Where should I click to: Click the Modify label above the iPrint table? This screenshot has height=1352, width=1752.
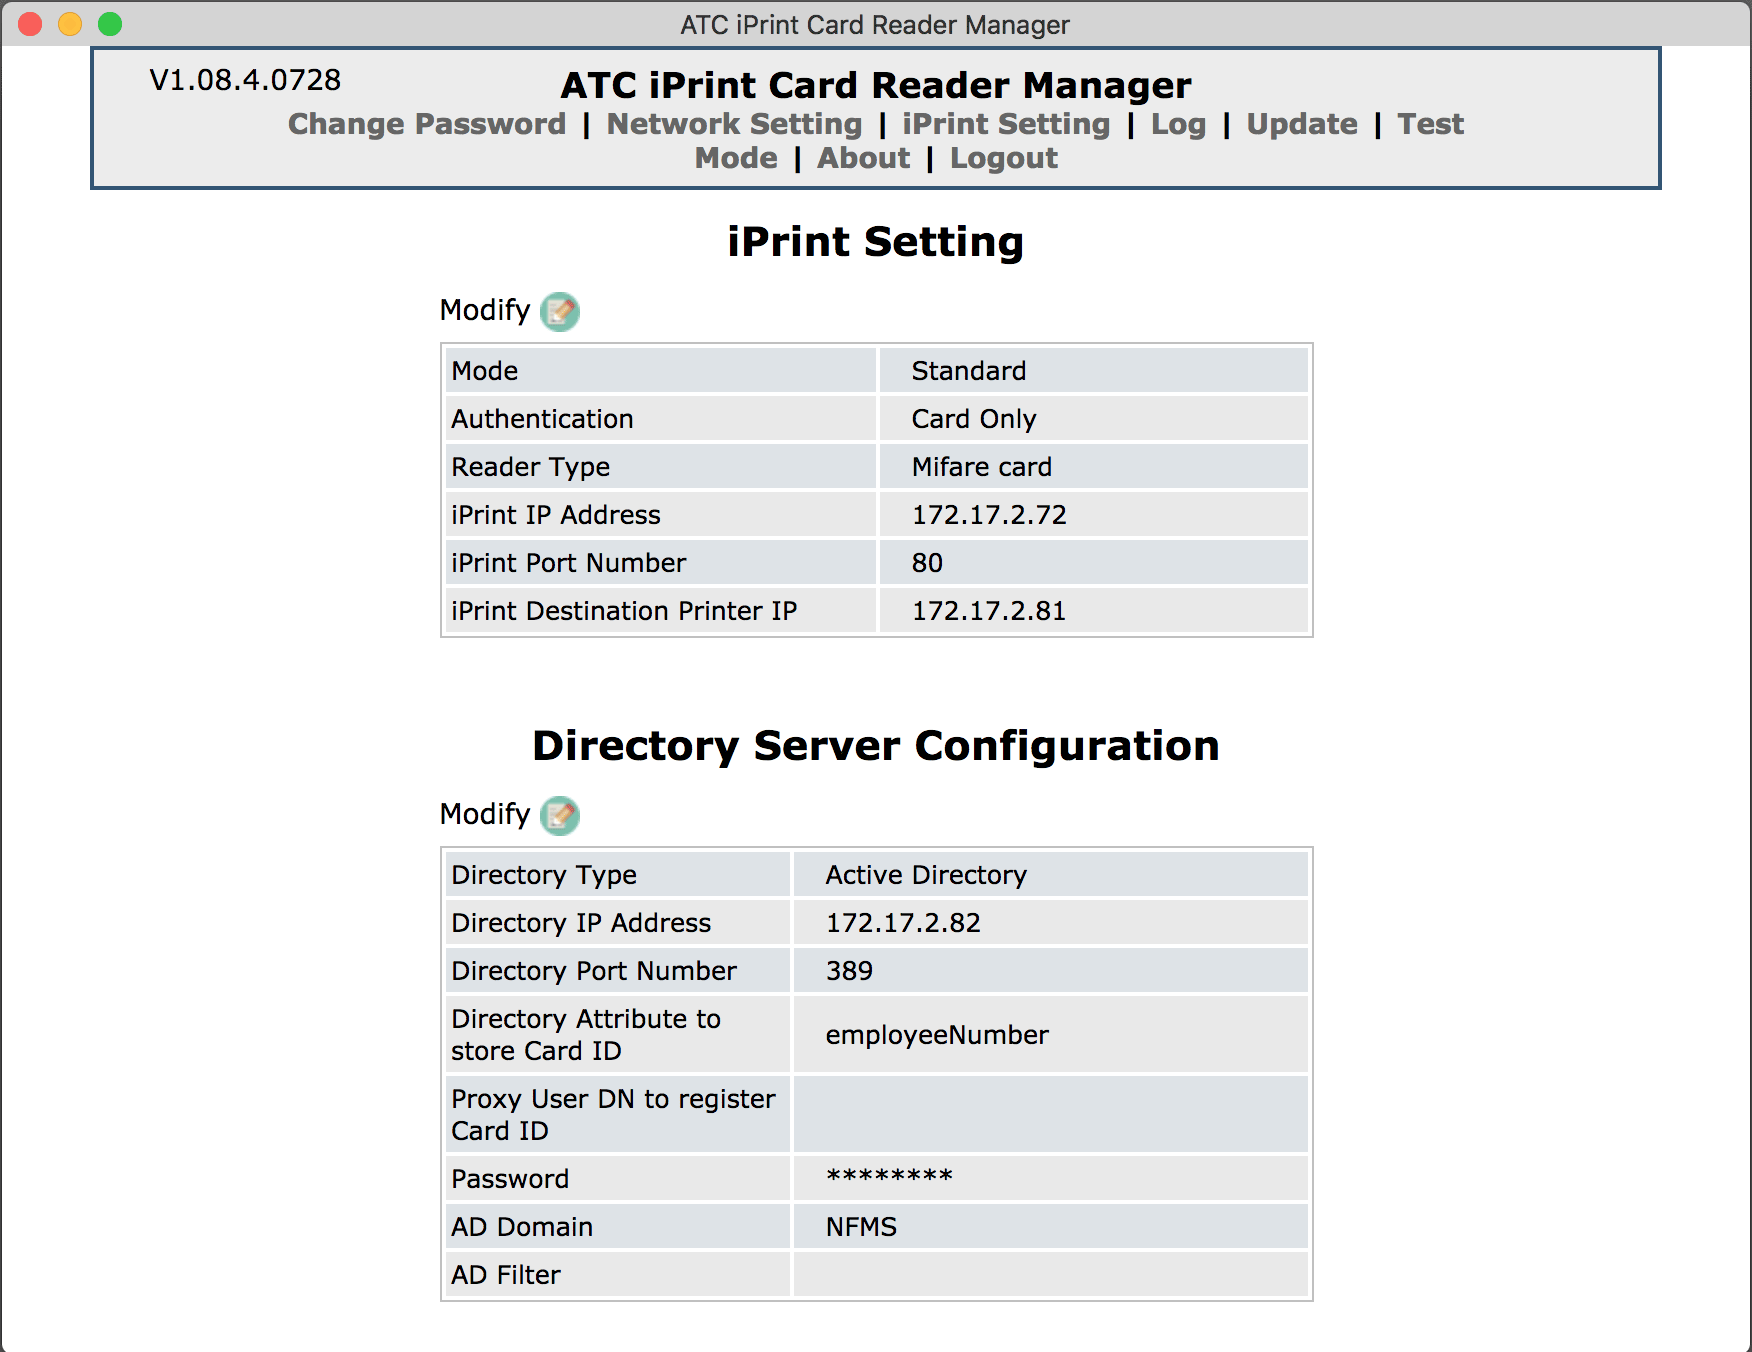click(485, 310)
